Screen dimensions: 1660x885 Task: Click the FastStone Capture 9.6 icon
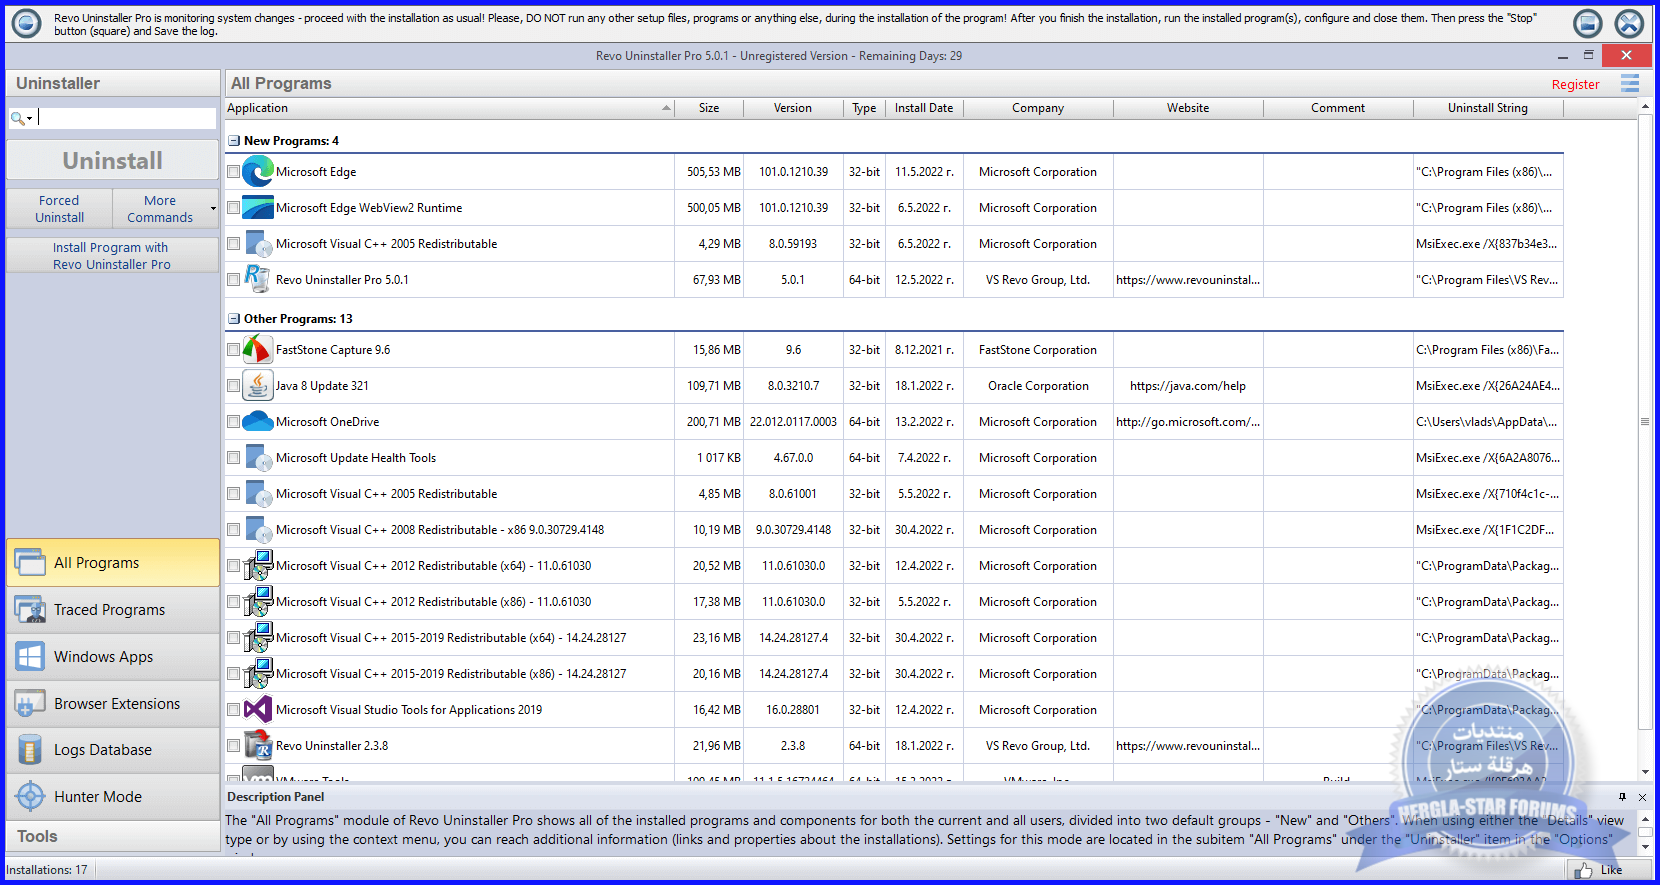(x=258, y=350)
